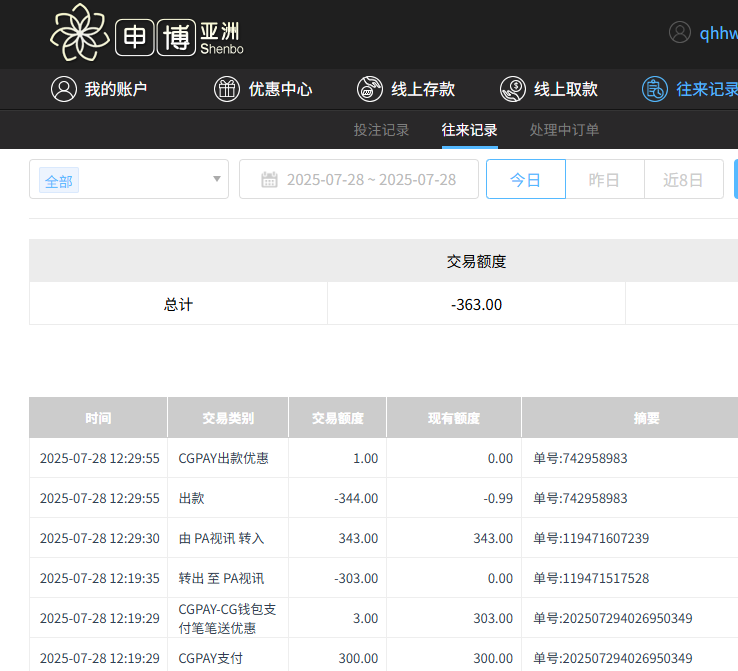The height and width of the screenshot is (671, 738).
Task: Select the 今日 date filter
Action: pos(525,180)
